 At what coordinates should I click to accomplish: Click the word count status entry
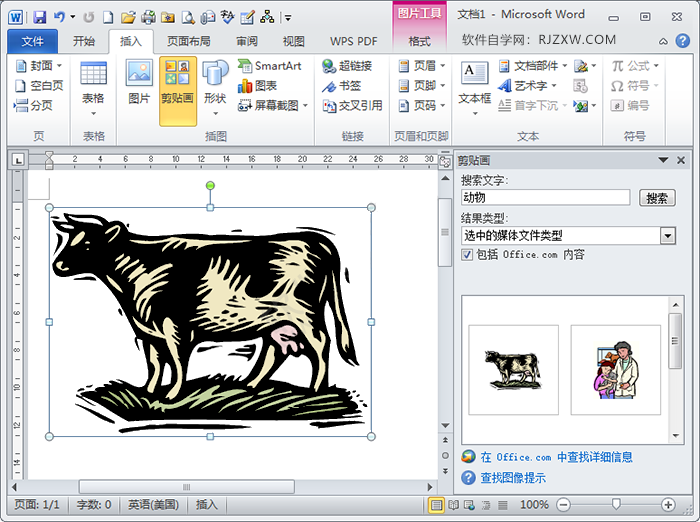pos(94,505)
